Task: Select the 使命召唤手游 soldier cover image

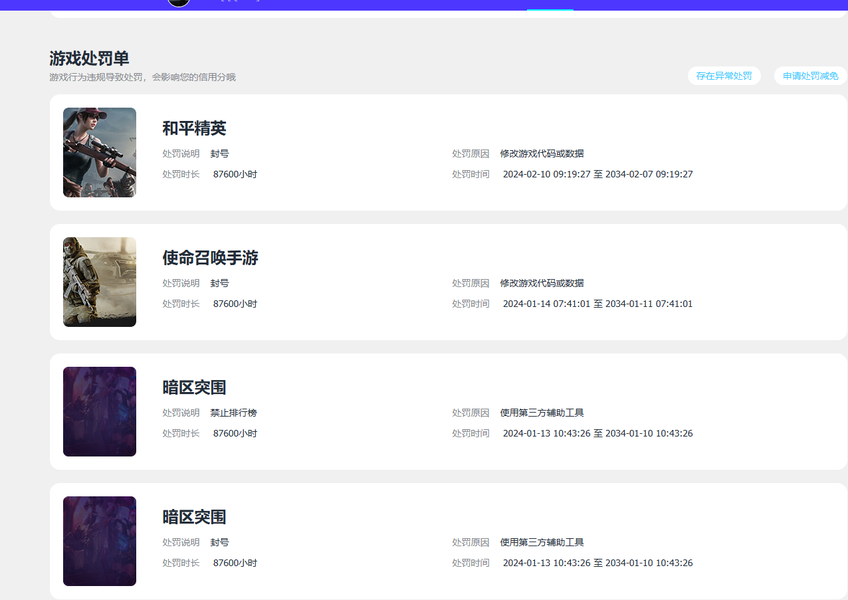Action: click(100, 282)
